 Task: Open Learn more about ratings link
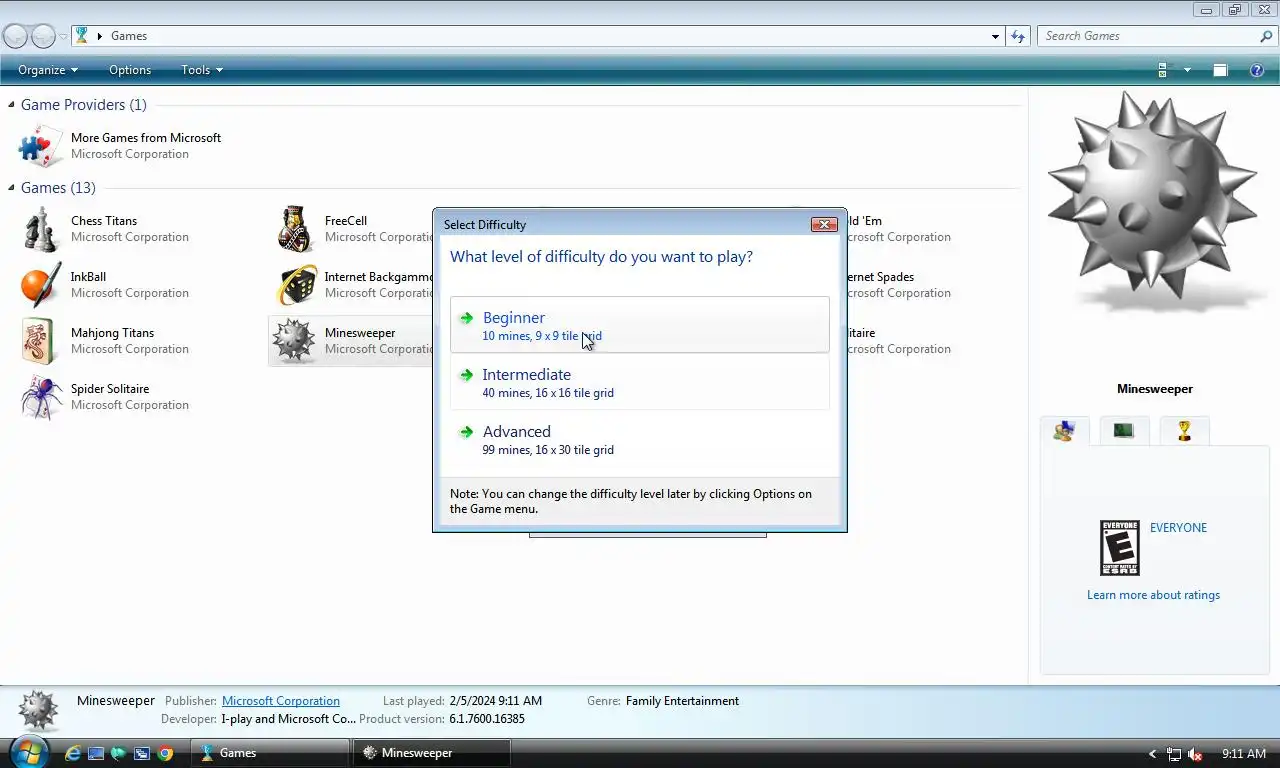[x=1153, y=595]
